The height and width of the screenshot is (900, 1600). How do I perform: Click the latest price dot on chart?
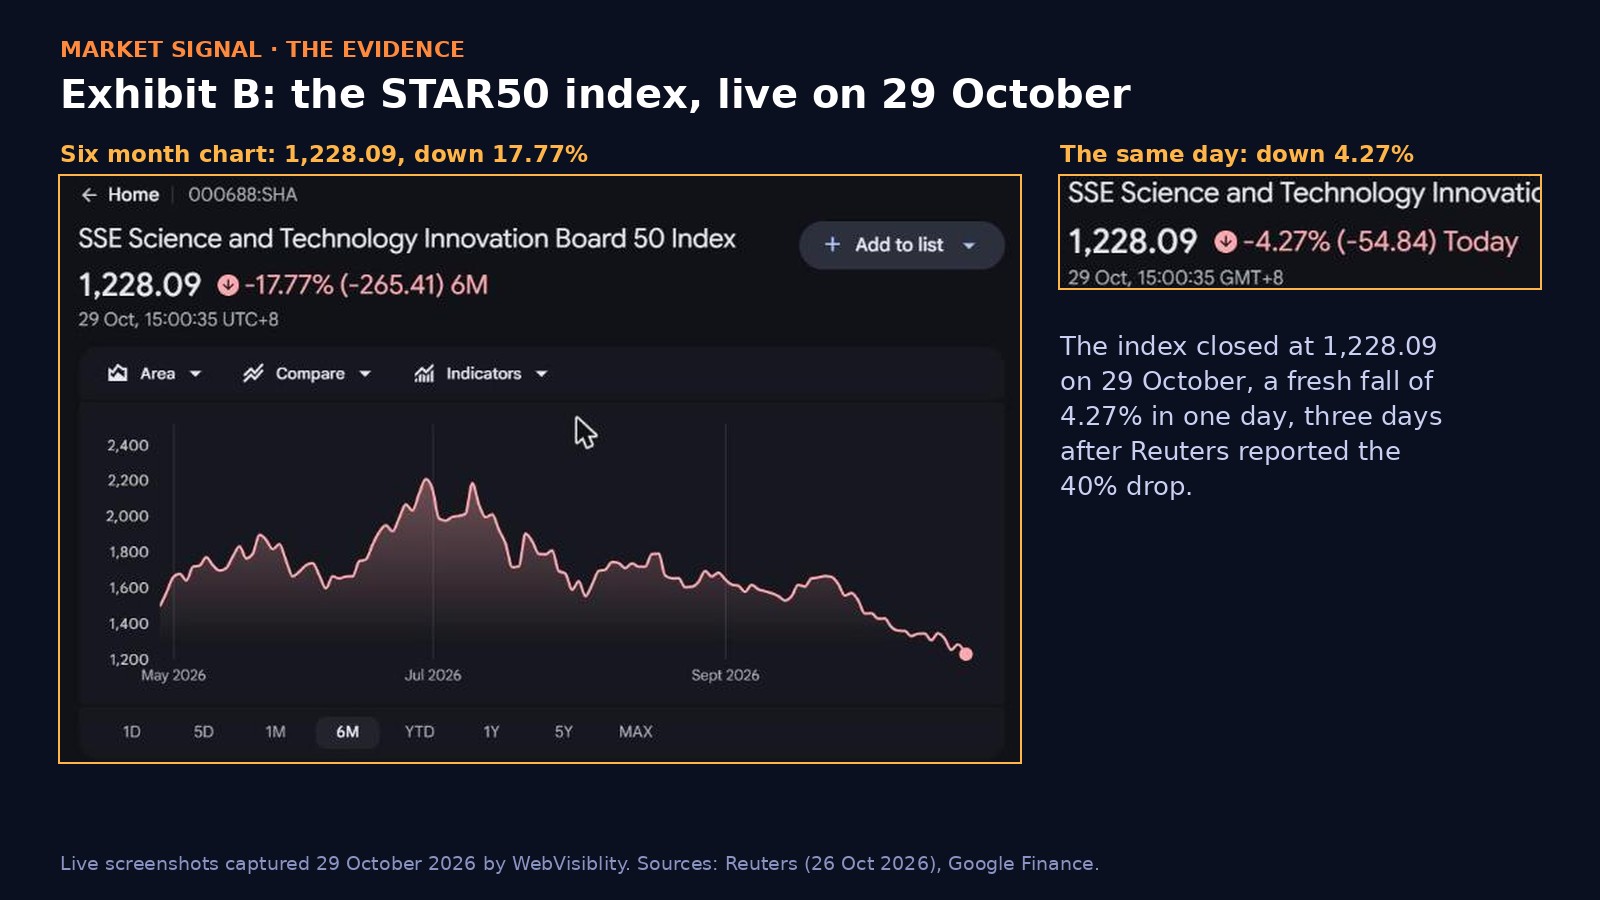pyautogui.click(x=966, y=654)
